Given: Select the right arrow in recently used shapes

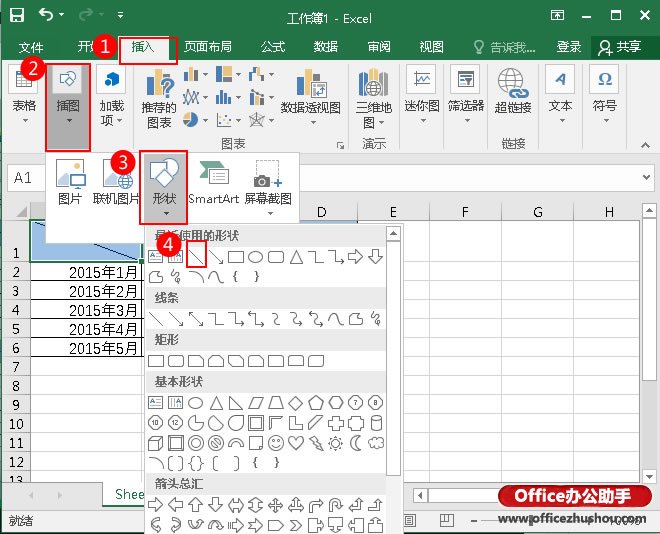Looking at the screenshot, I should [x=356, y=256].
